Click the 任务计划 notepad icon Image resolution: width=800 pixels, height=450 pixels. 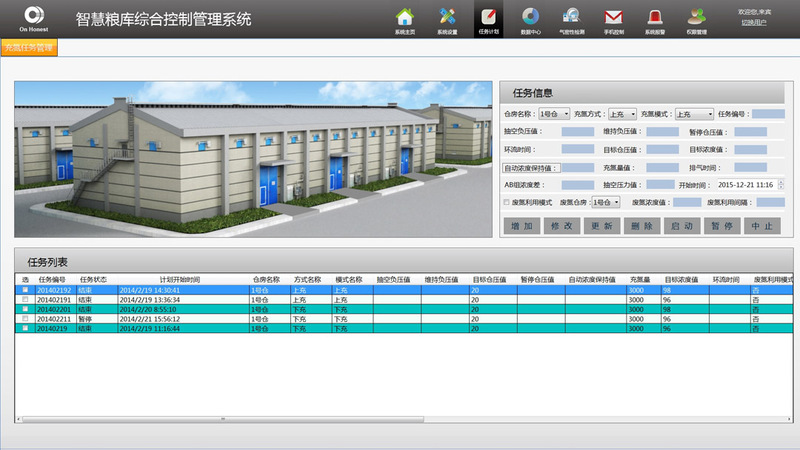coord(489,17)
